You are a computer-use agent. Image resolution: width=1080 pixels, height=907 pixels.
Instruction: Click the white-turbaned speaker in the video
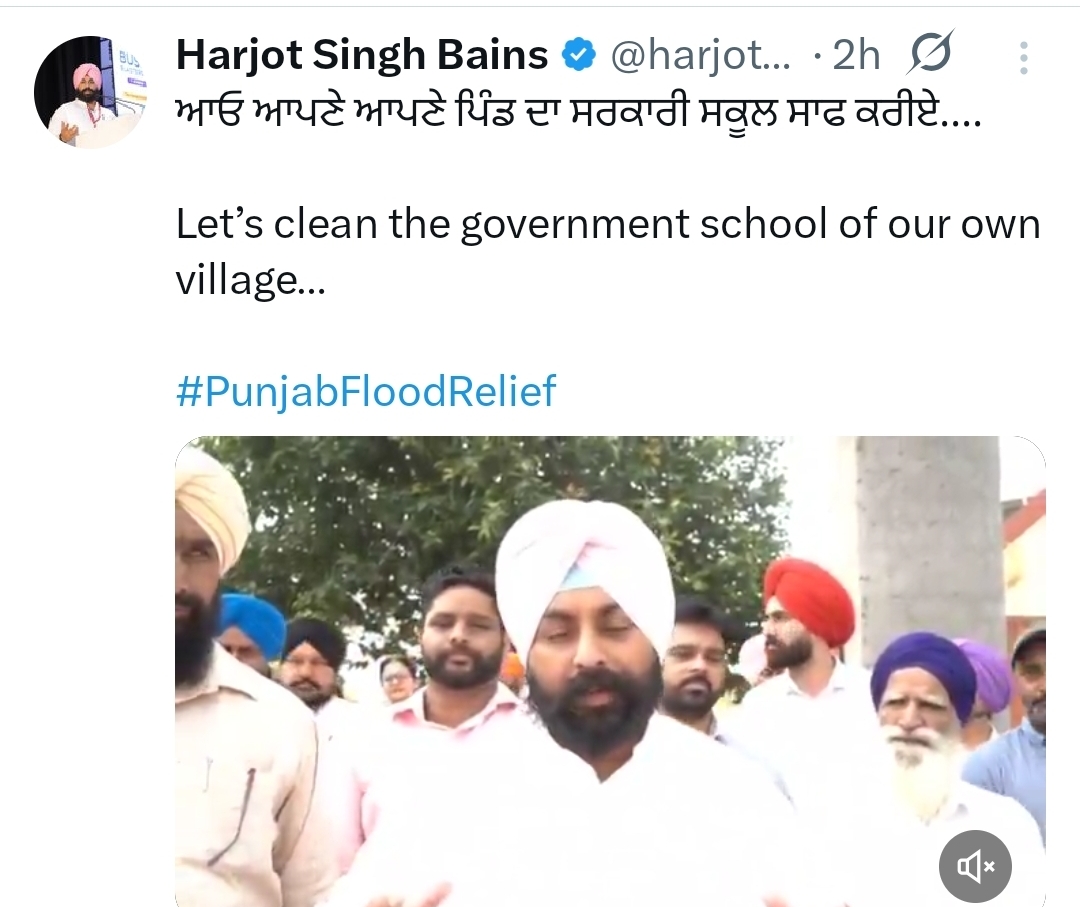click(585, 689)
